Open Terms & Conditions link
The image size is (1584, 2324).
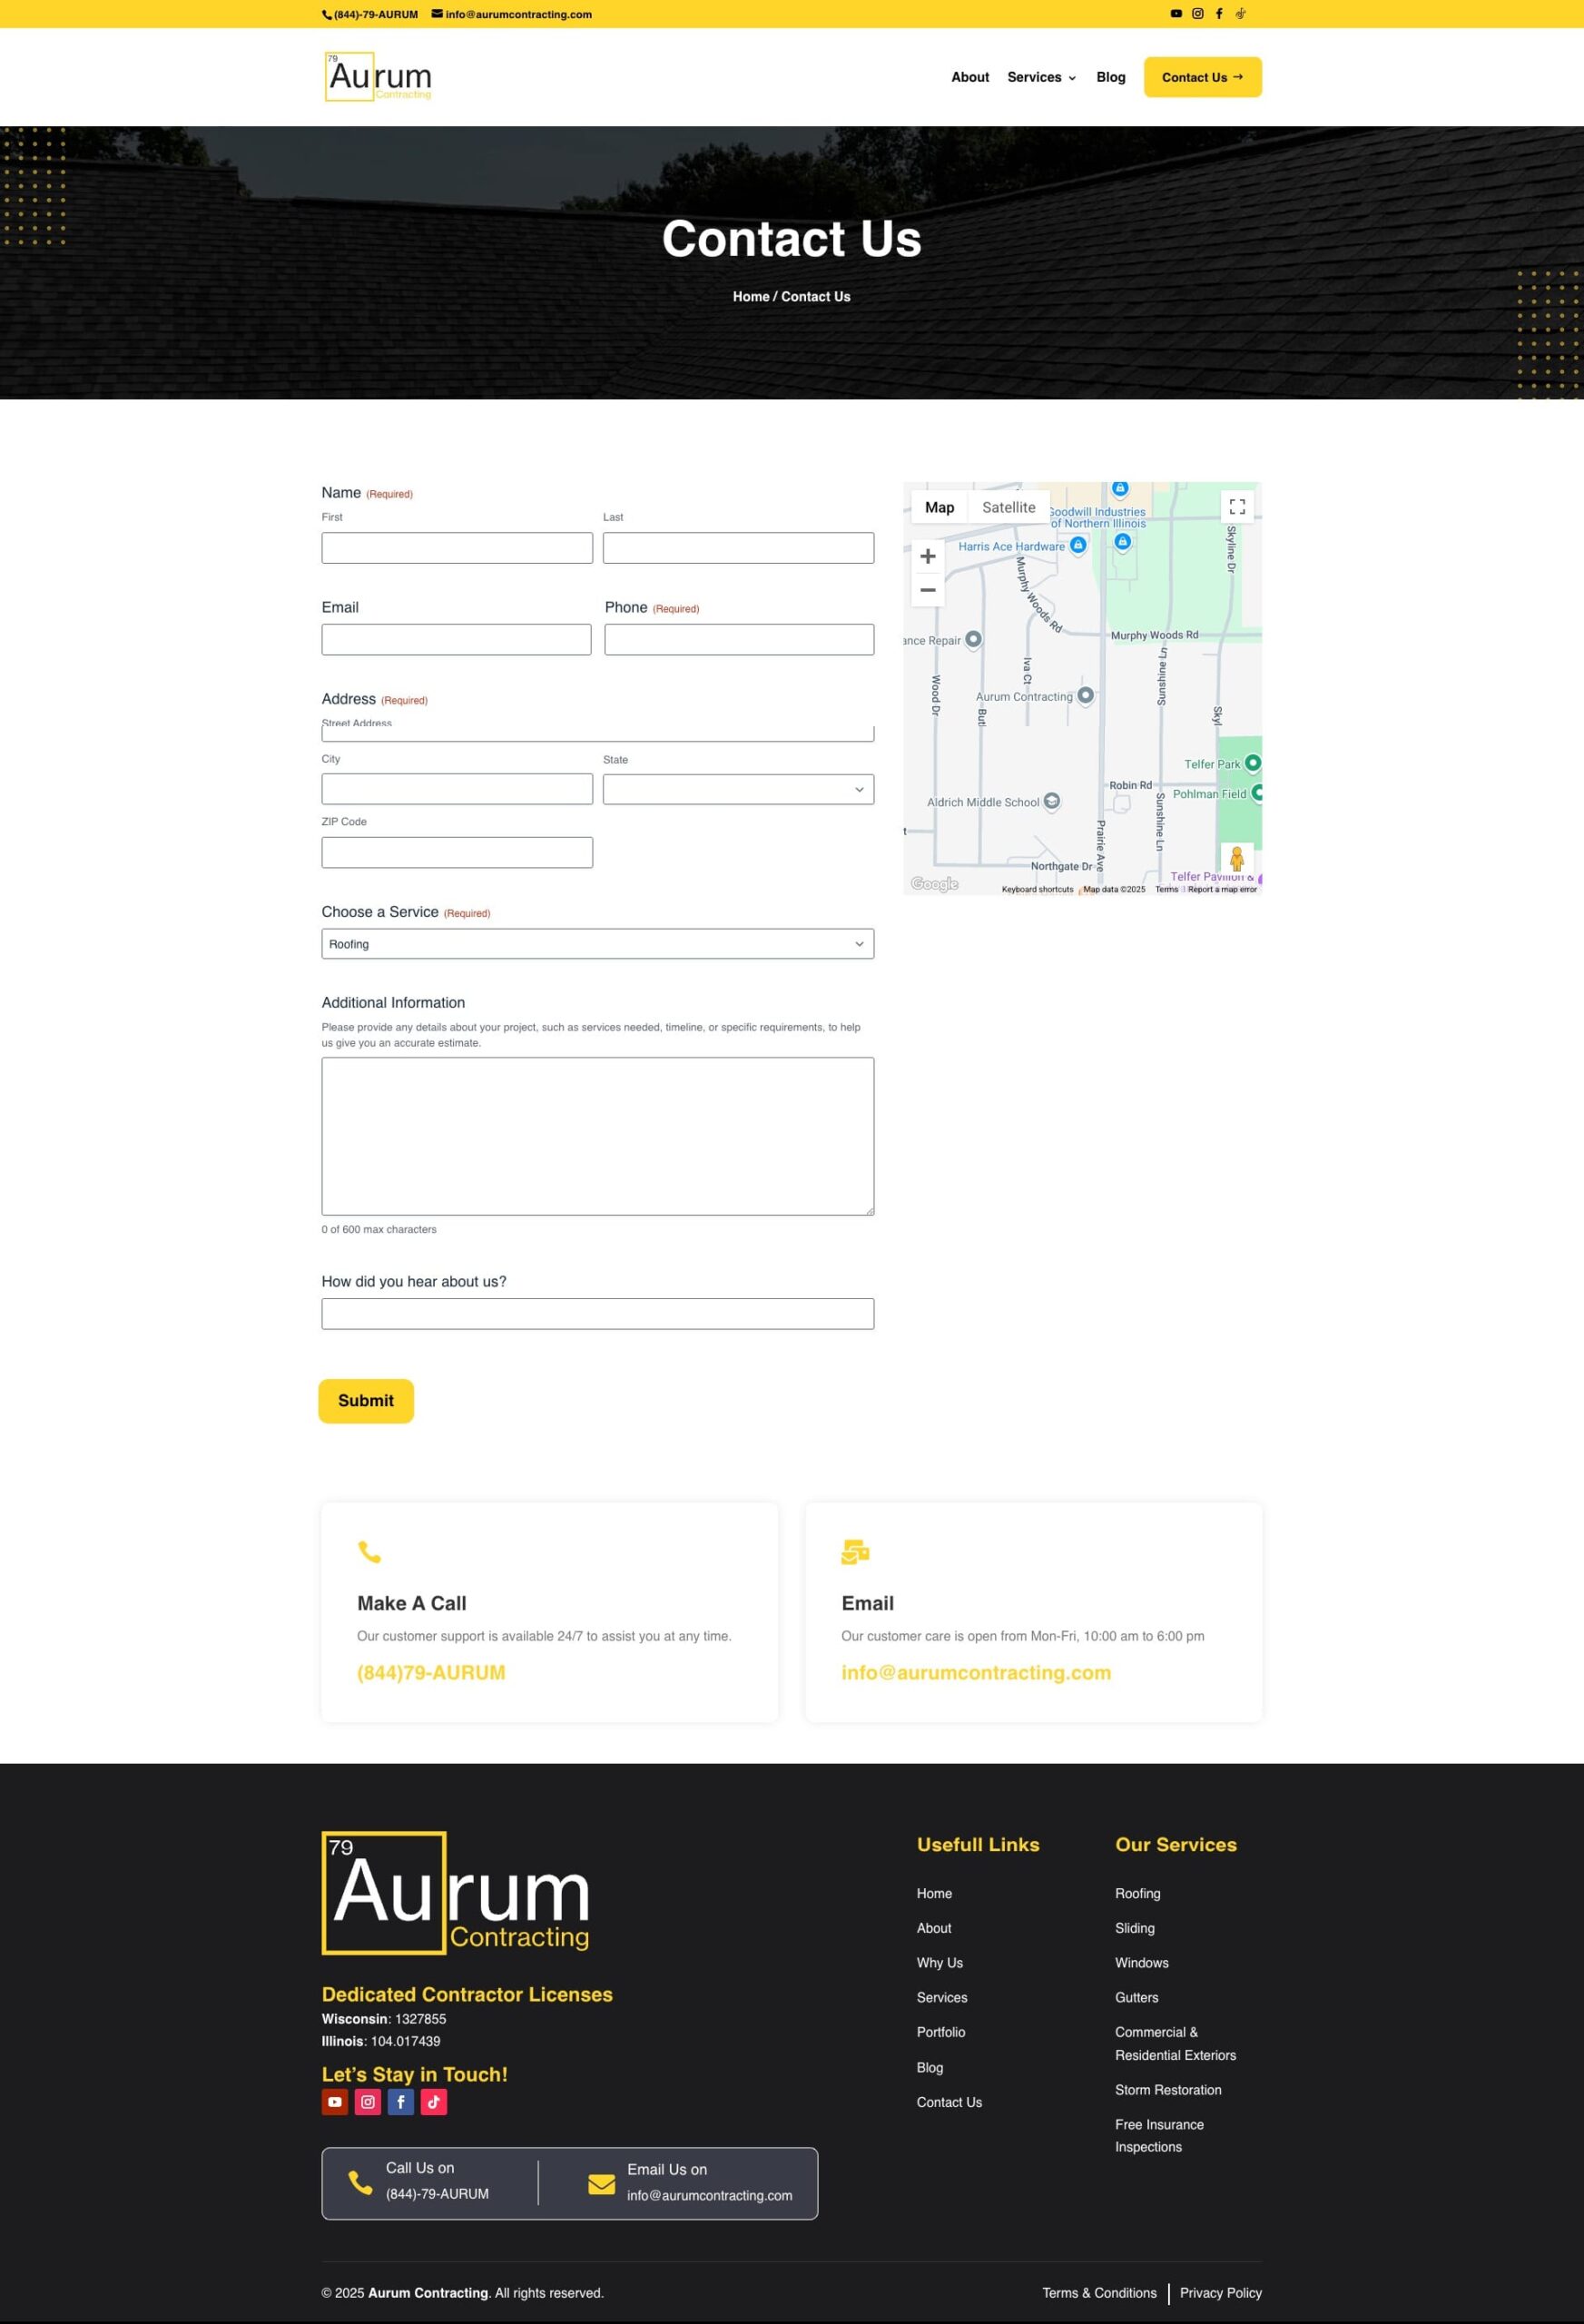tap(1099, 2293)
